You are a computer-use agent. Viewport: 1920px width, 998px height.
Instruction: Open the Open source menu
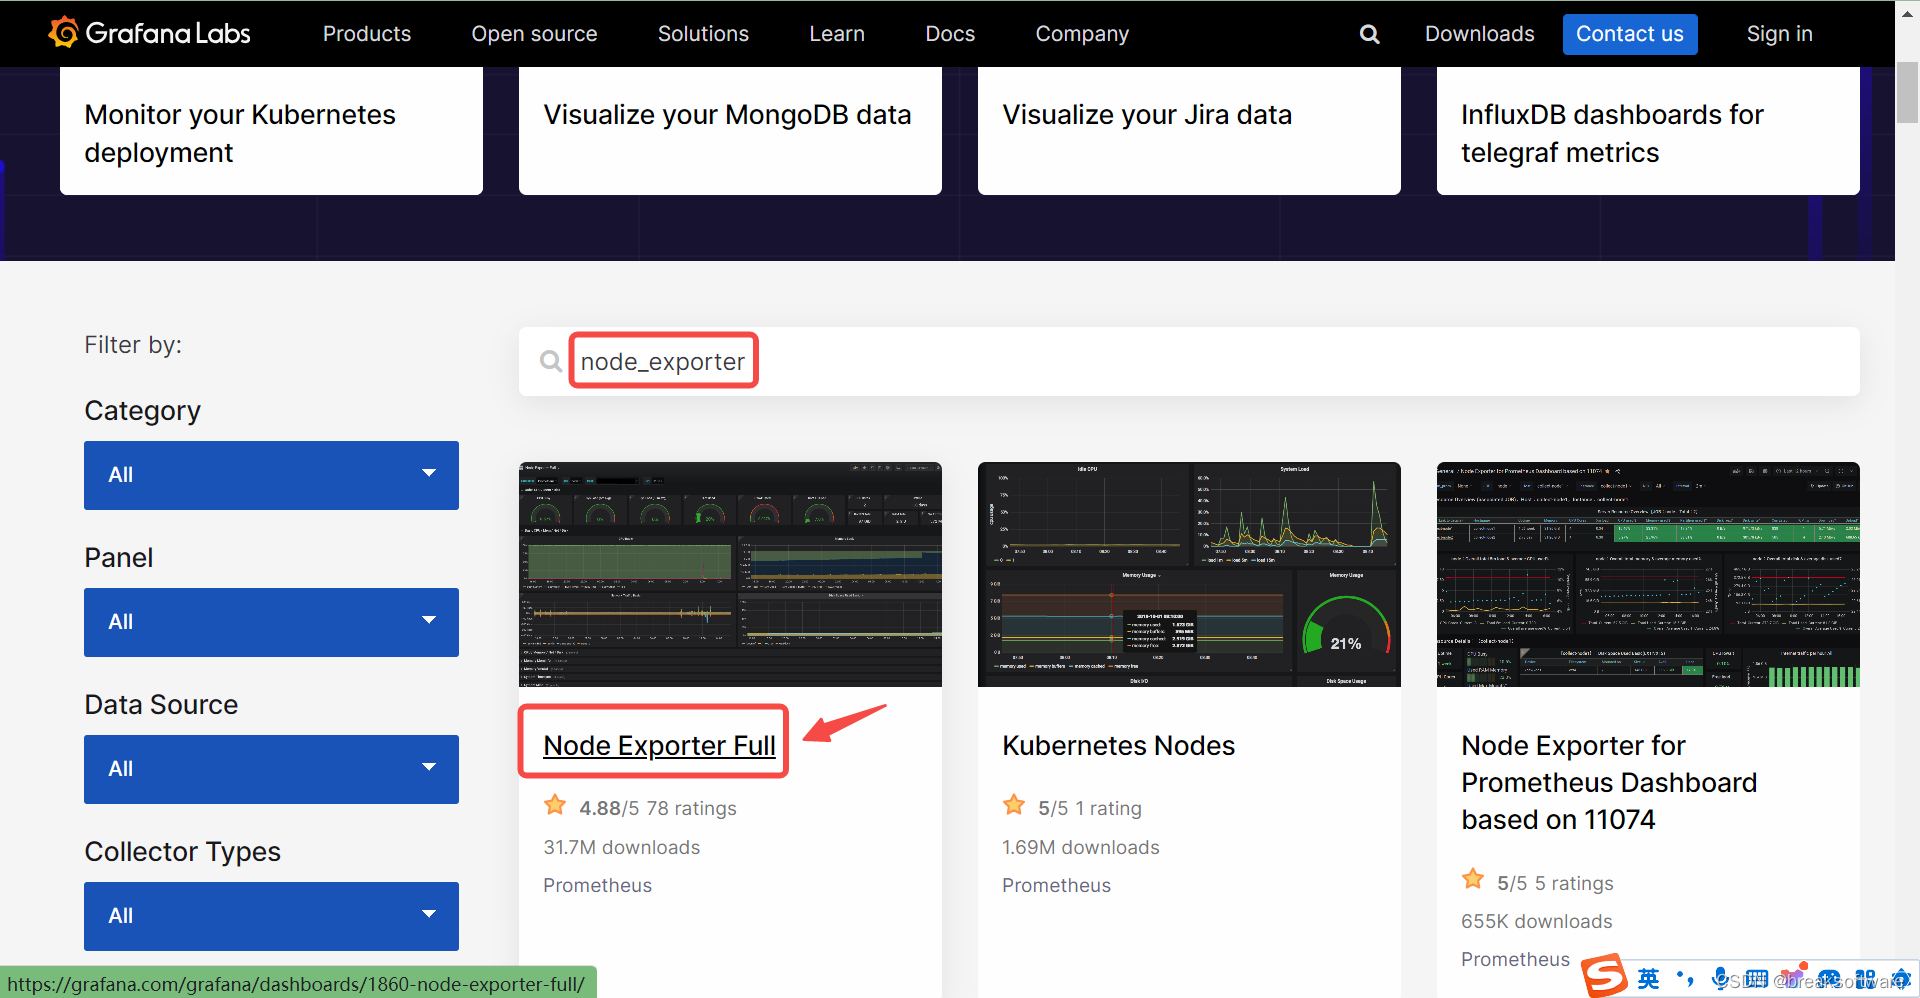coord(534,34)
